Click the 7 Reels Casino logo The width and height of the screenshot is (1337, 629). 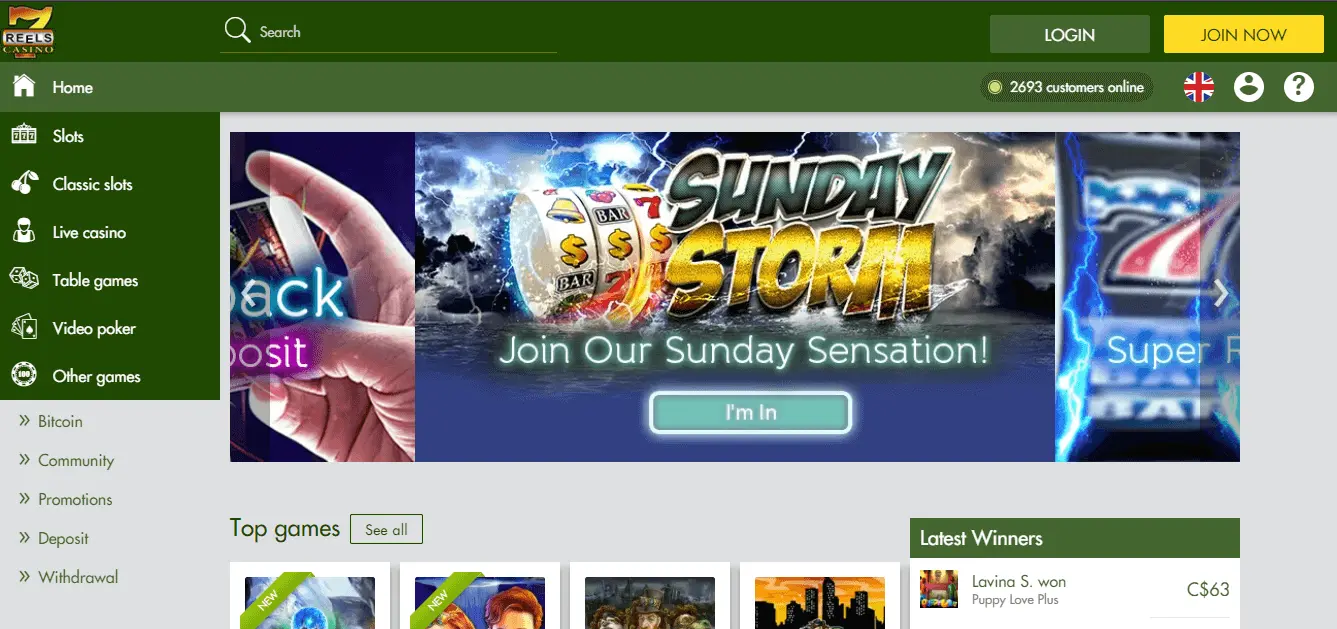point(28,31)
